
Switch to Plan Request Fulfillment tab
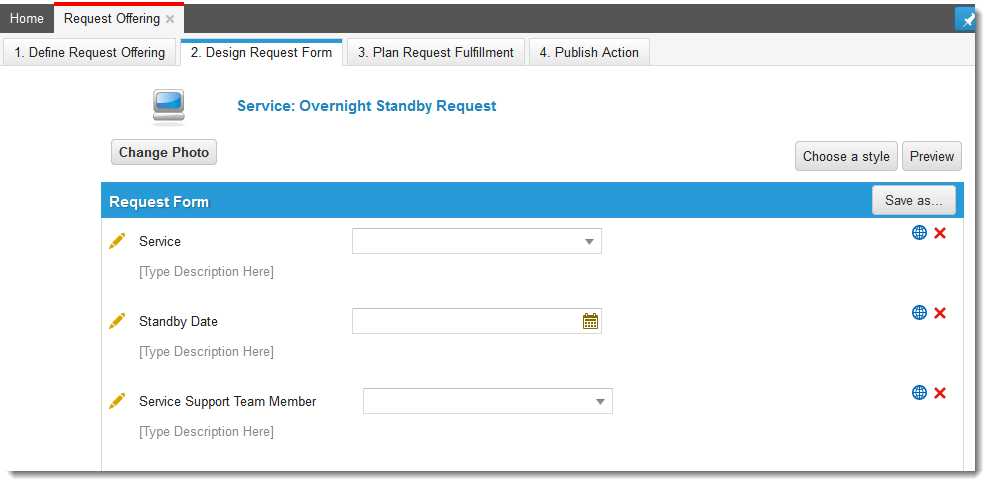435,53
